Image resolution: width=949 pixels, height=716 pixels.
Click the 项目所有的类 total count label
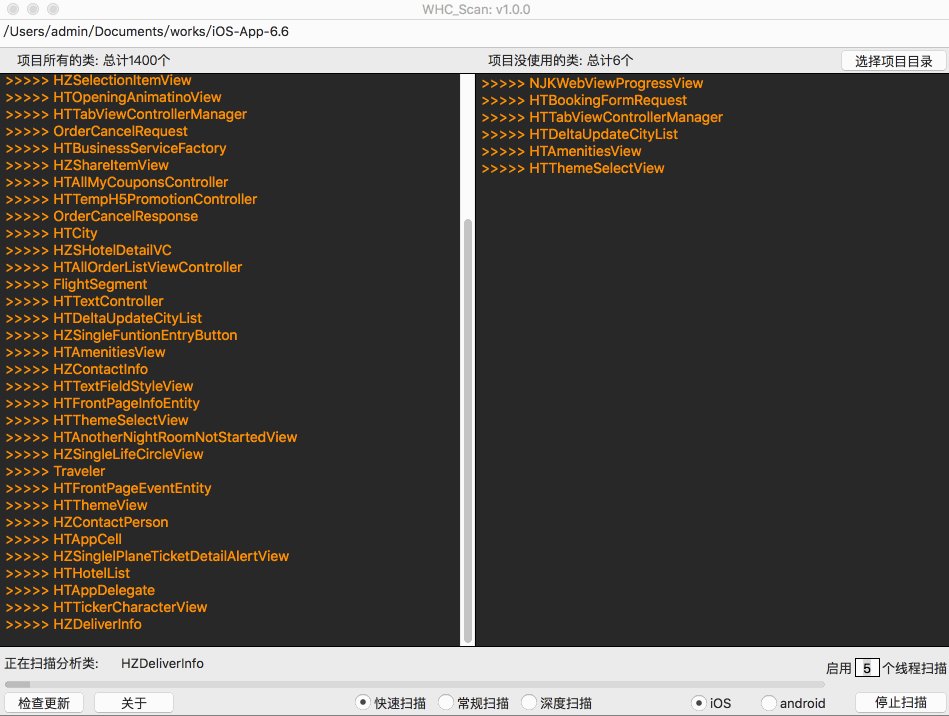(93, 61)
